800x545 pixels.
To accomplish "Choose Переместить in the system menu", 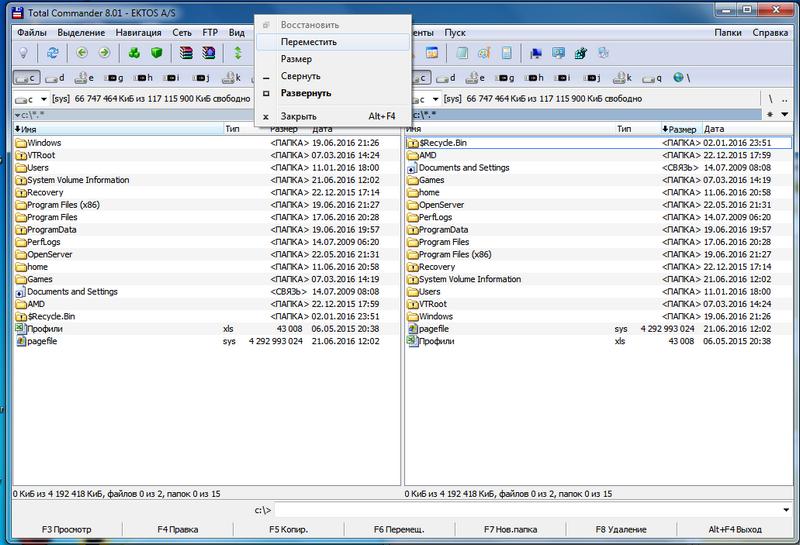I will (x=333, y=42).
